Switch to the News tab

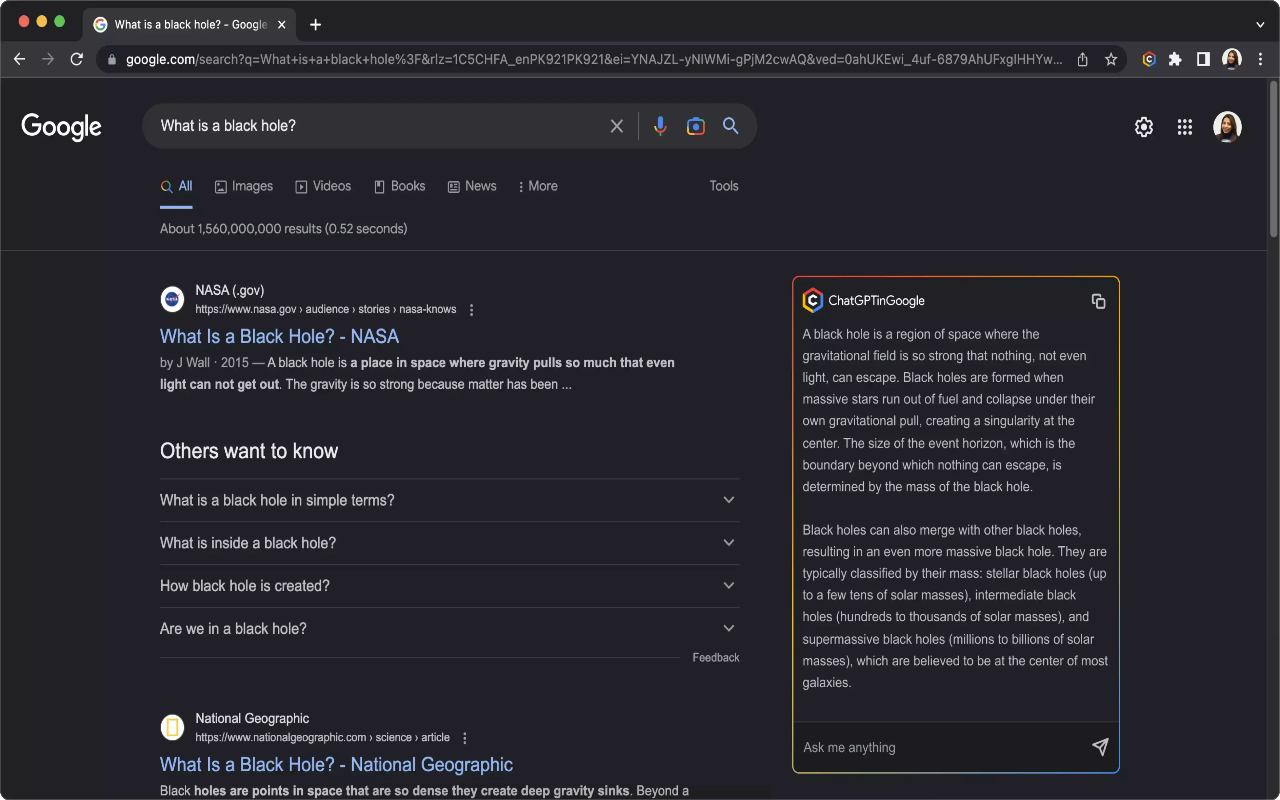tap(472, 186)
